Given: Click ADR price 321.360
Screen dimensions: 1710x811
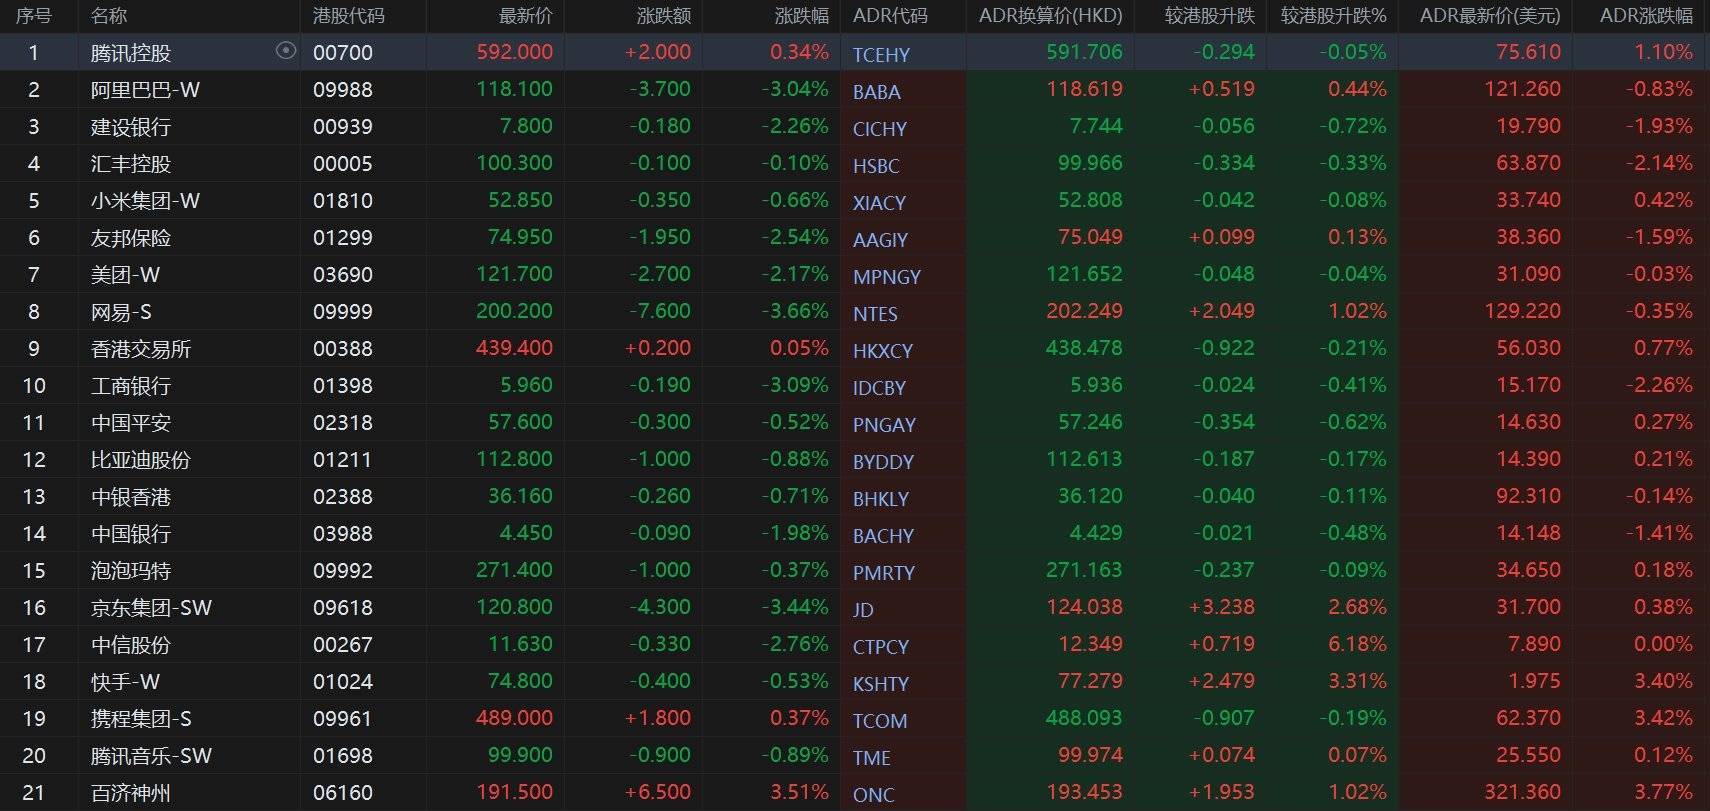Looking at the screenshot, I should [1522, 792].
